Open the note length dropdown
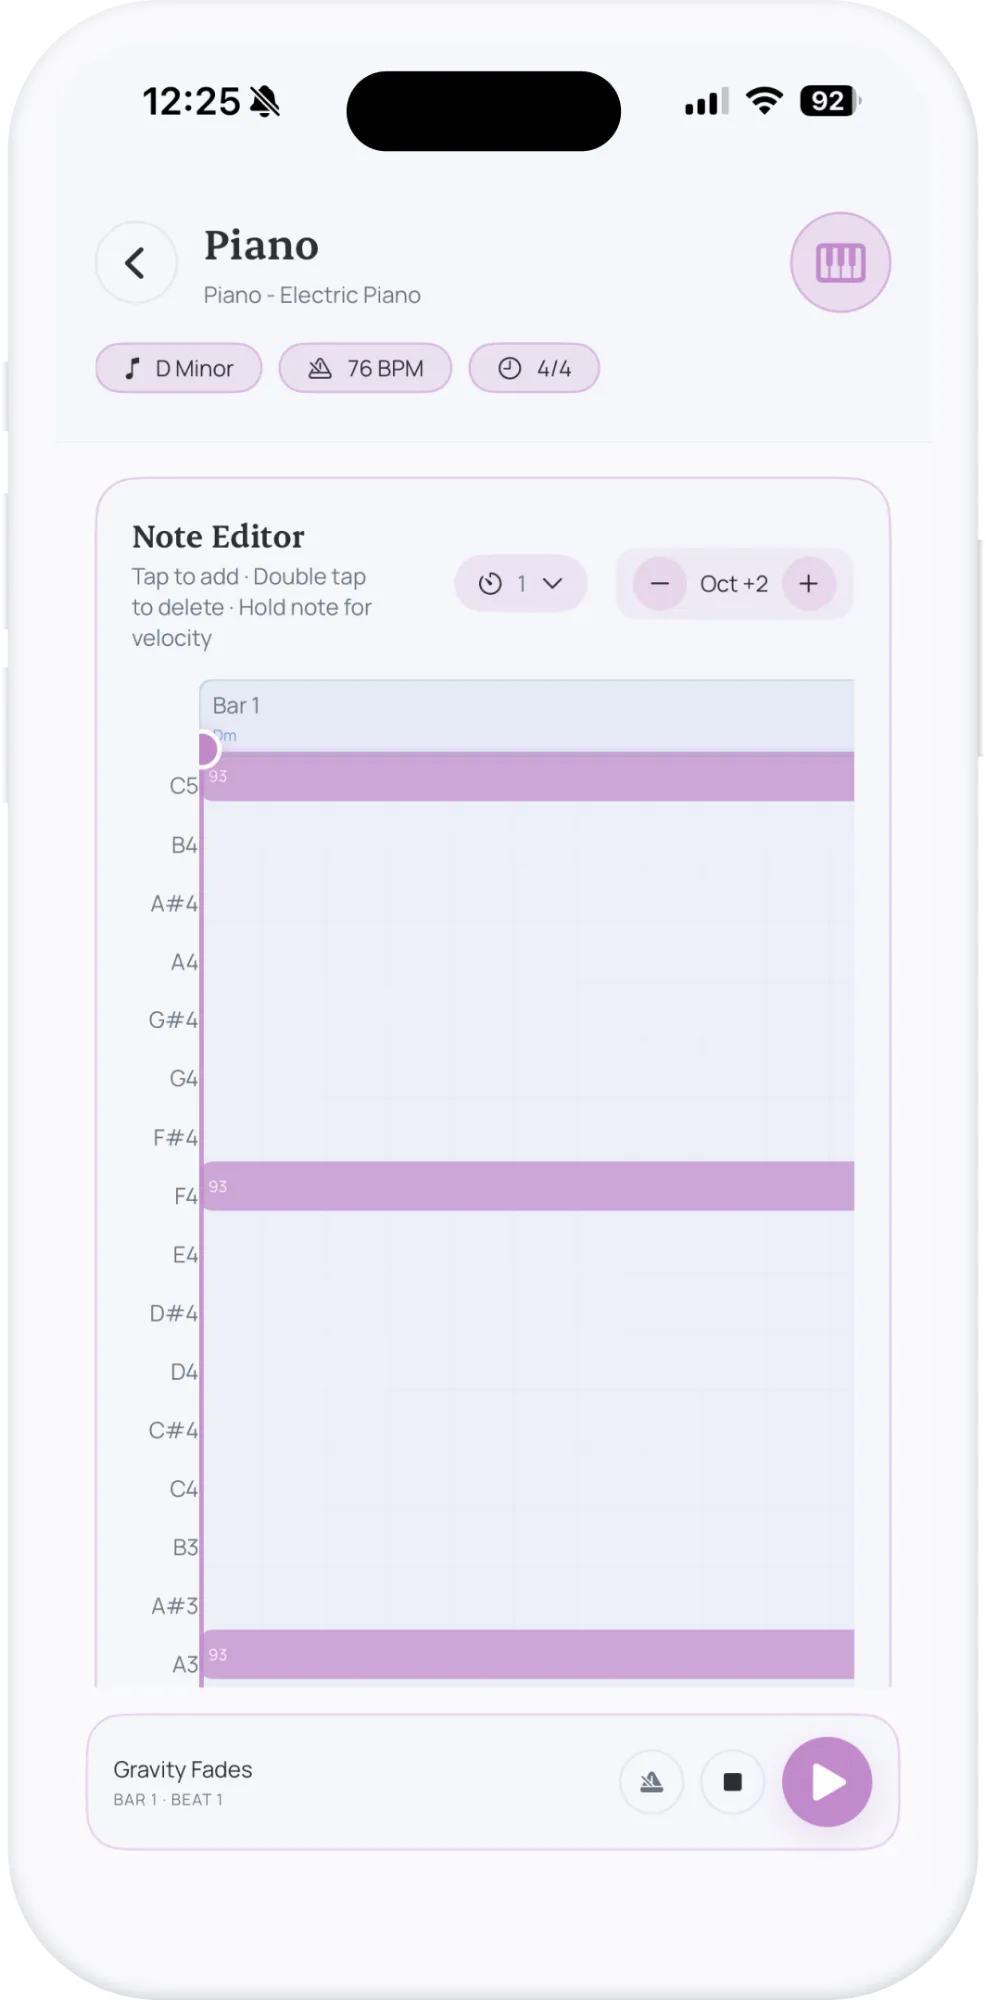This screenshot has width=986, height=2000. point(520,584)
